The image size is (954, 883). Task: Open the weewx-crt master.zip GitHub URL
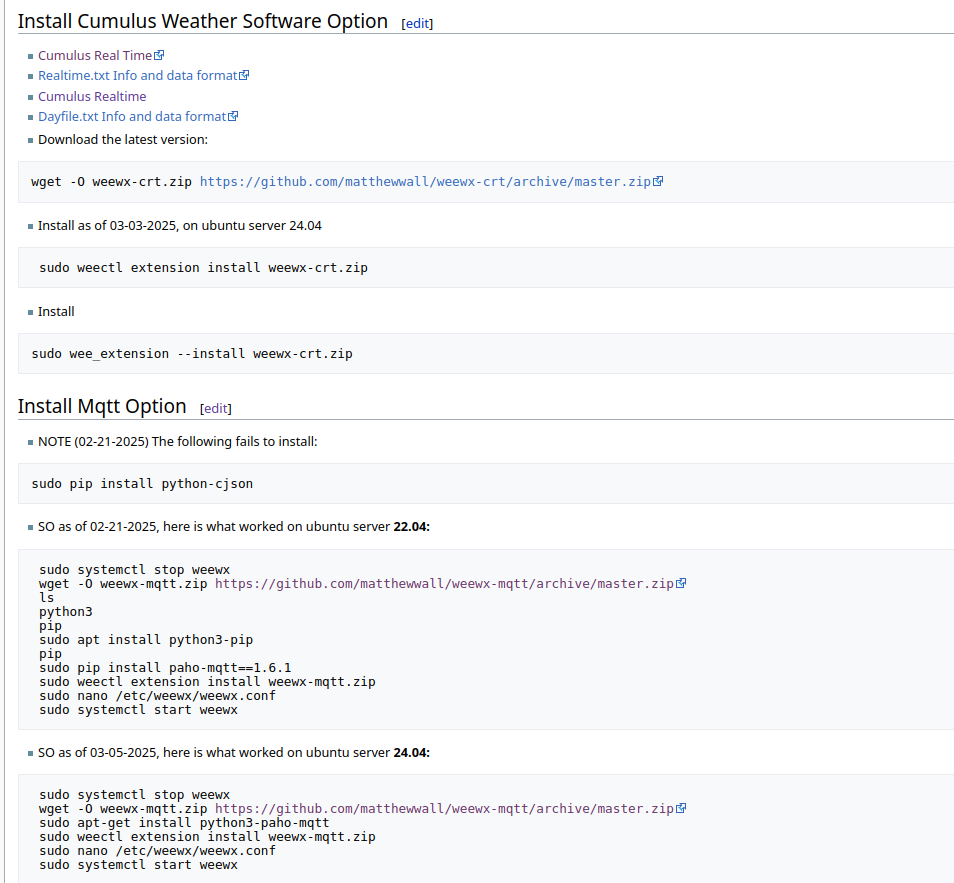[425, 182]
